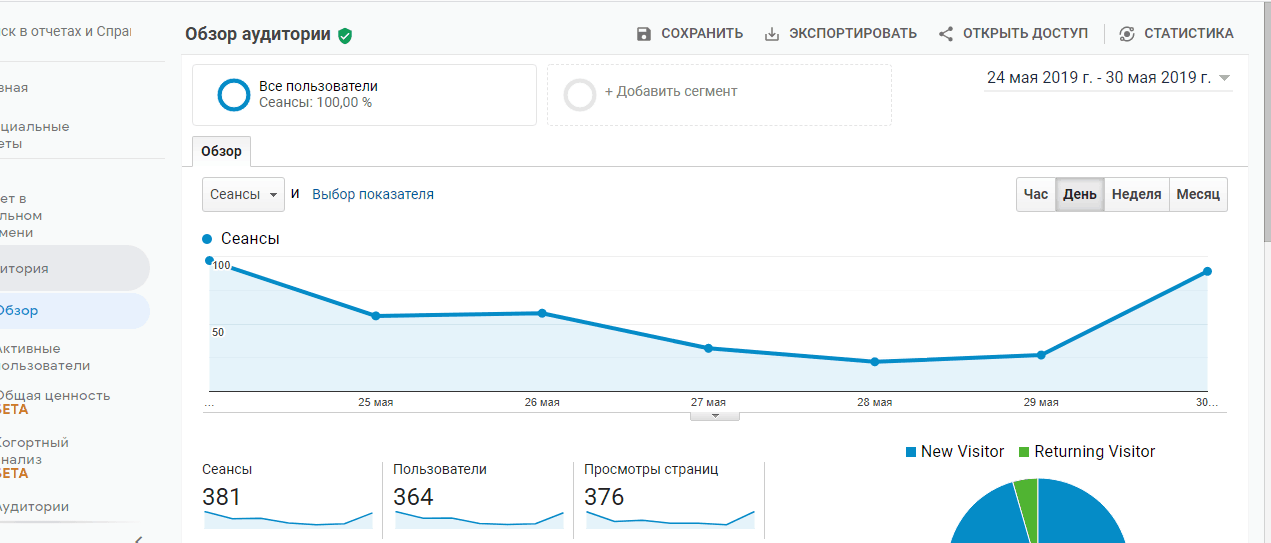The height and width of the screenshot is (543, 1271).
Task: Click the + Добавить сегмент button
Action: click(x=671, y=91)
